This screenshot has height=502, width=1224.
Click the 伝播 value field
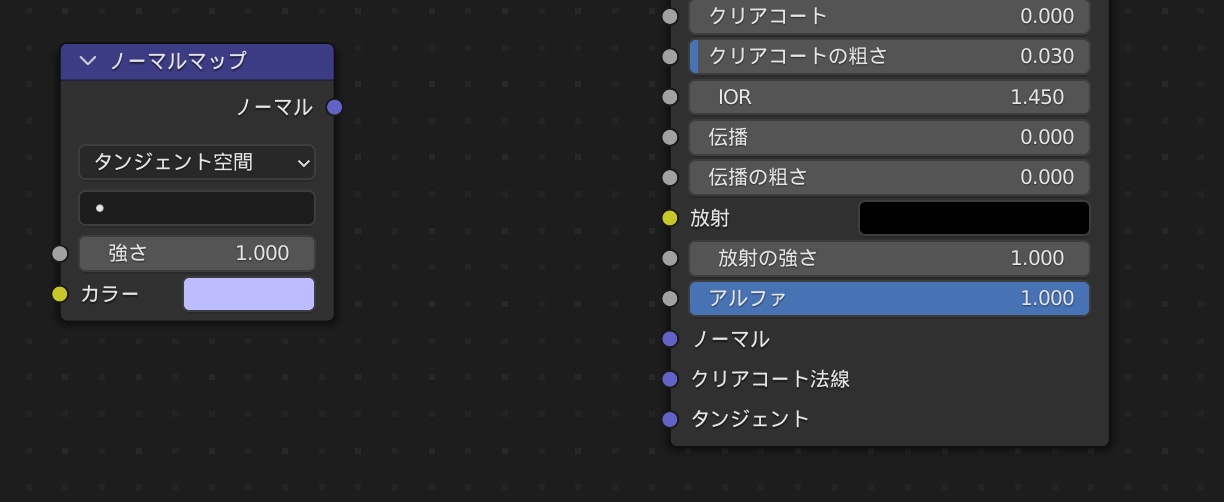point(889,137)
